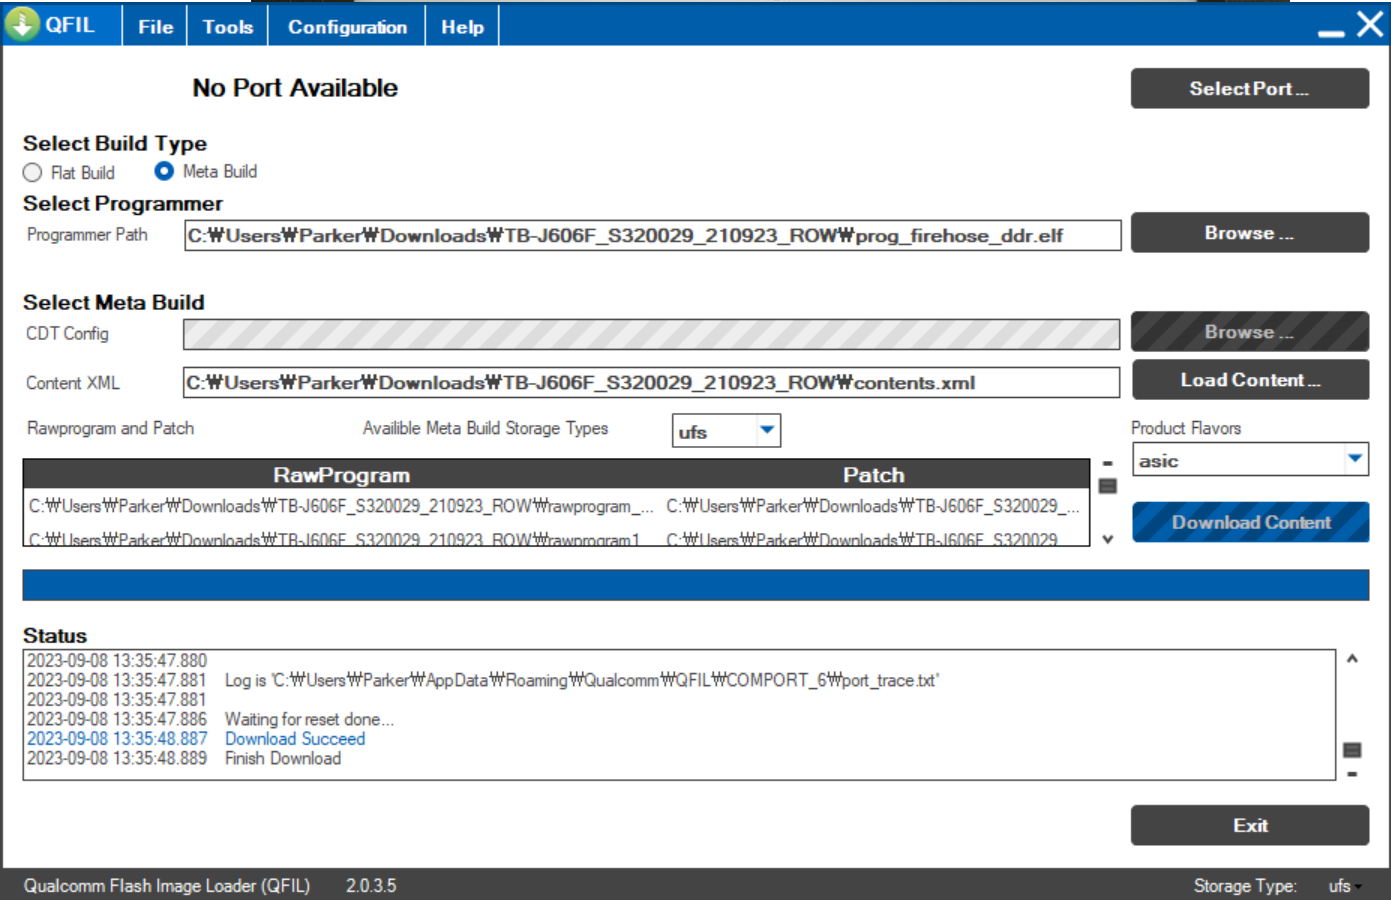Viewport: 1391px width, 900px height.
Task: Click the Download Content button
Action: pos(1250,522)
